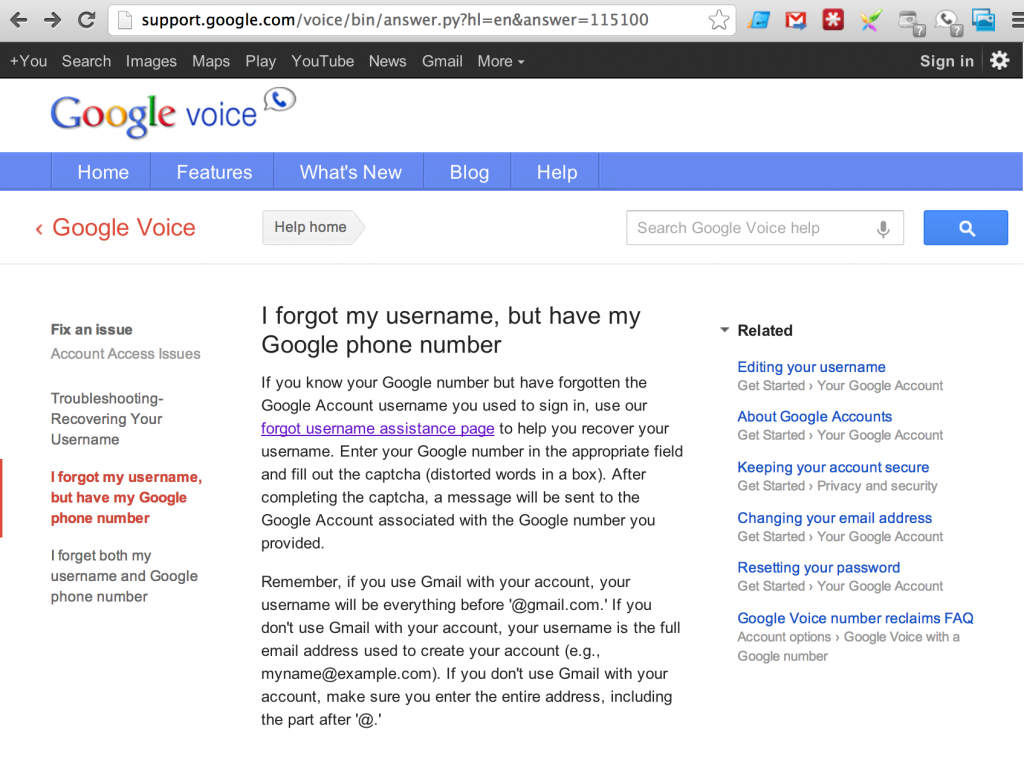Click 'Get Started › Privacy and security' text

coord(837,486)
